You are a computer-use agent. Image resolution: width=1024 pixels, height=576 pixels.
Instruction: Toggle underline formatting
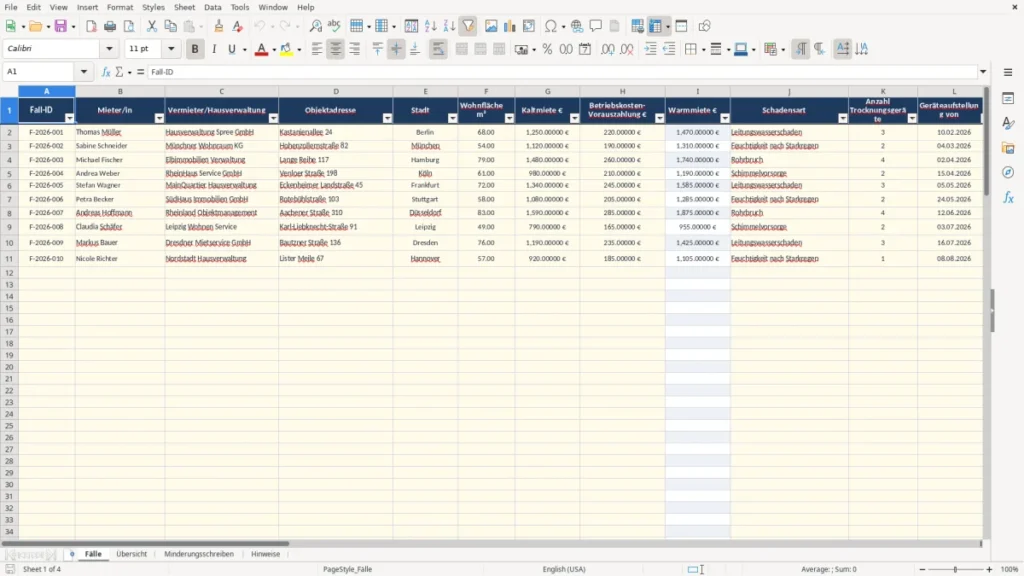pos(232,49)
